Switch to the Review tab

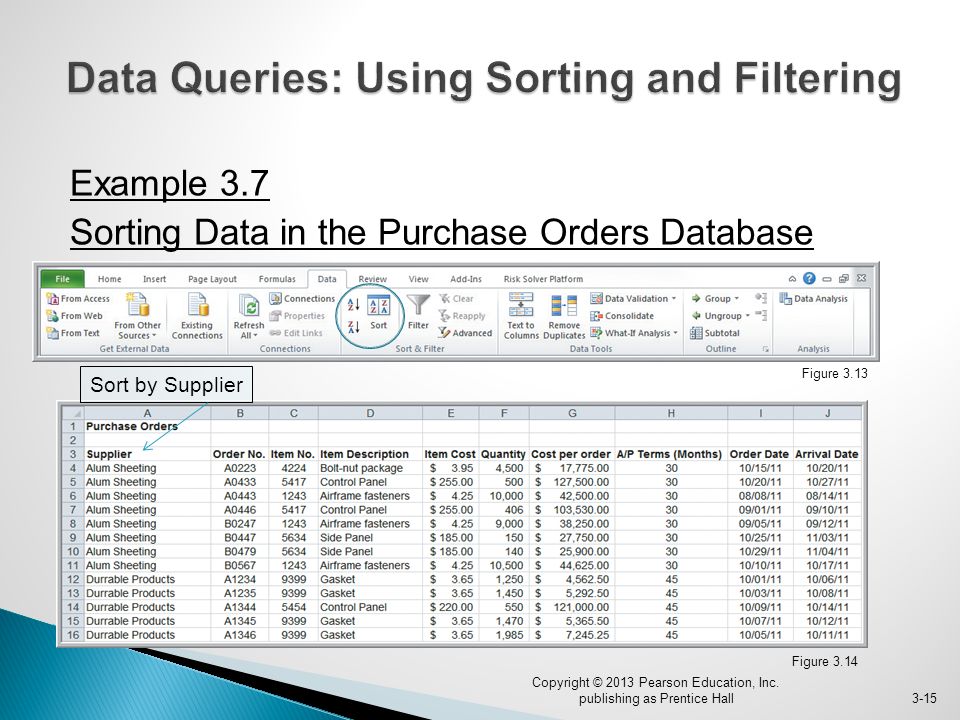coord(372,279)
